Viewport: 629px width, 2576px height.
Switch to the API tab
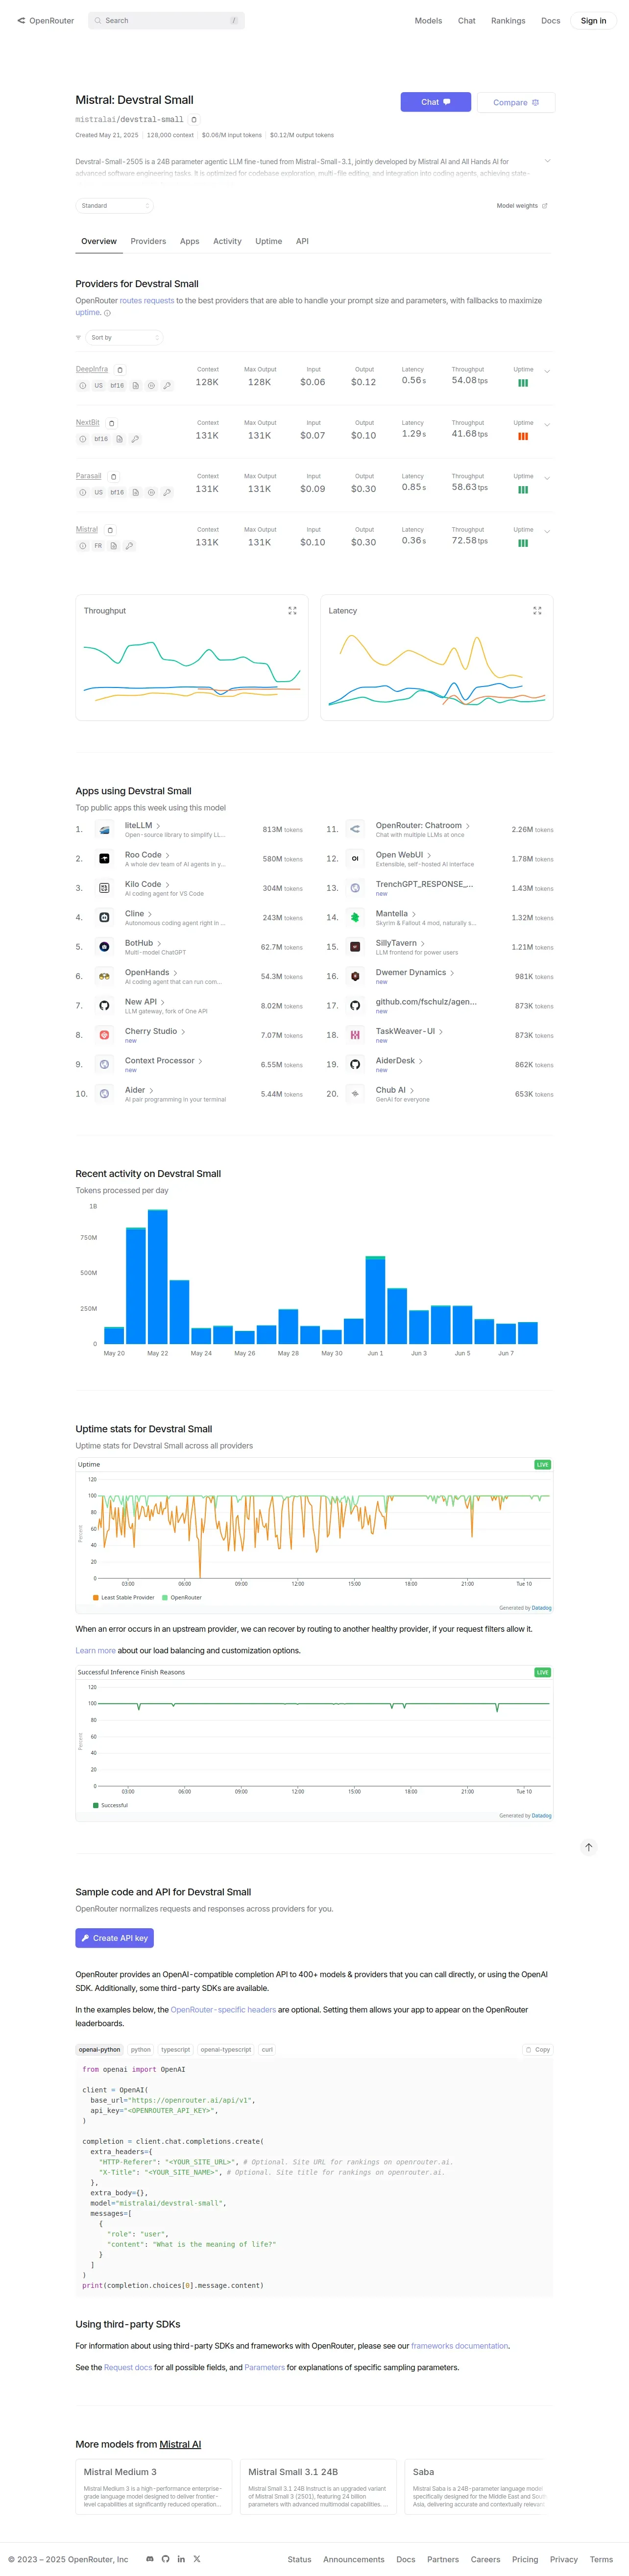302,241
